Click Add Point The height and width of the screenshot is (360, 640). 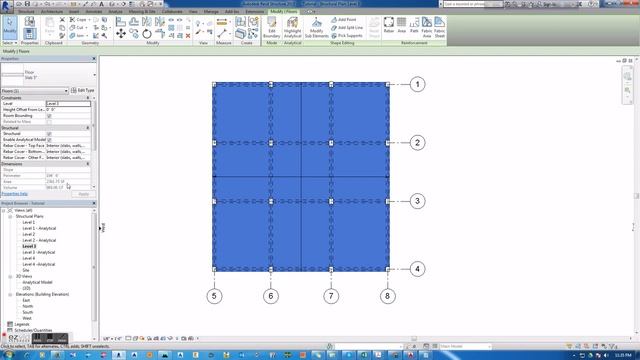[344, 20]
